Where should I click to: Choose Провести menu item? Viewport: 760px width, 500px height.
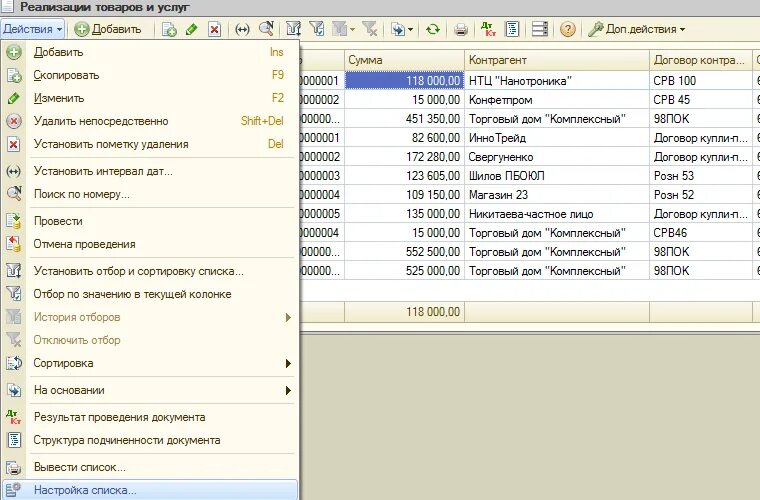click(150, 221)
